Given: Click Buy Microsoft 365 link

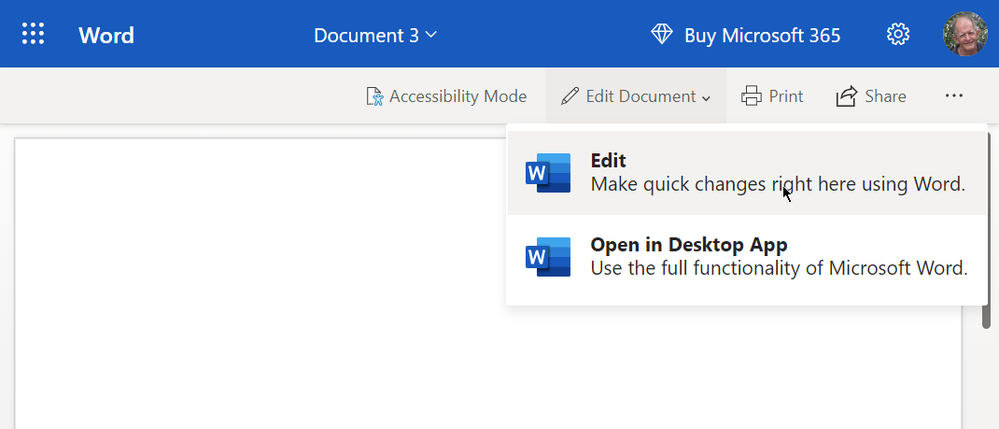Looking at the screenshot, I should [762, 36].
